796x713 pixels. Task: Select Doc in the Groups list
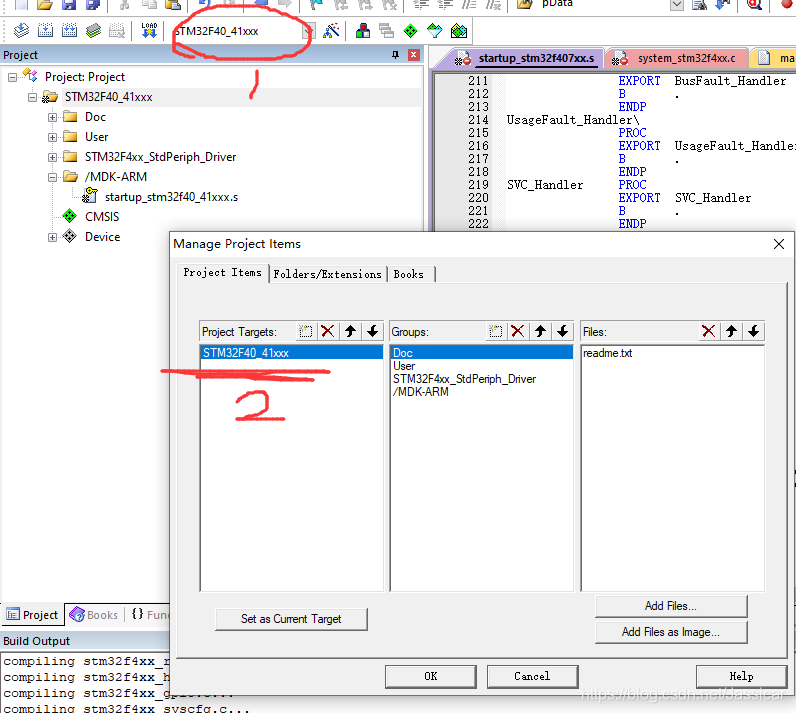pos(481,353)
